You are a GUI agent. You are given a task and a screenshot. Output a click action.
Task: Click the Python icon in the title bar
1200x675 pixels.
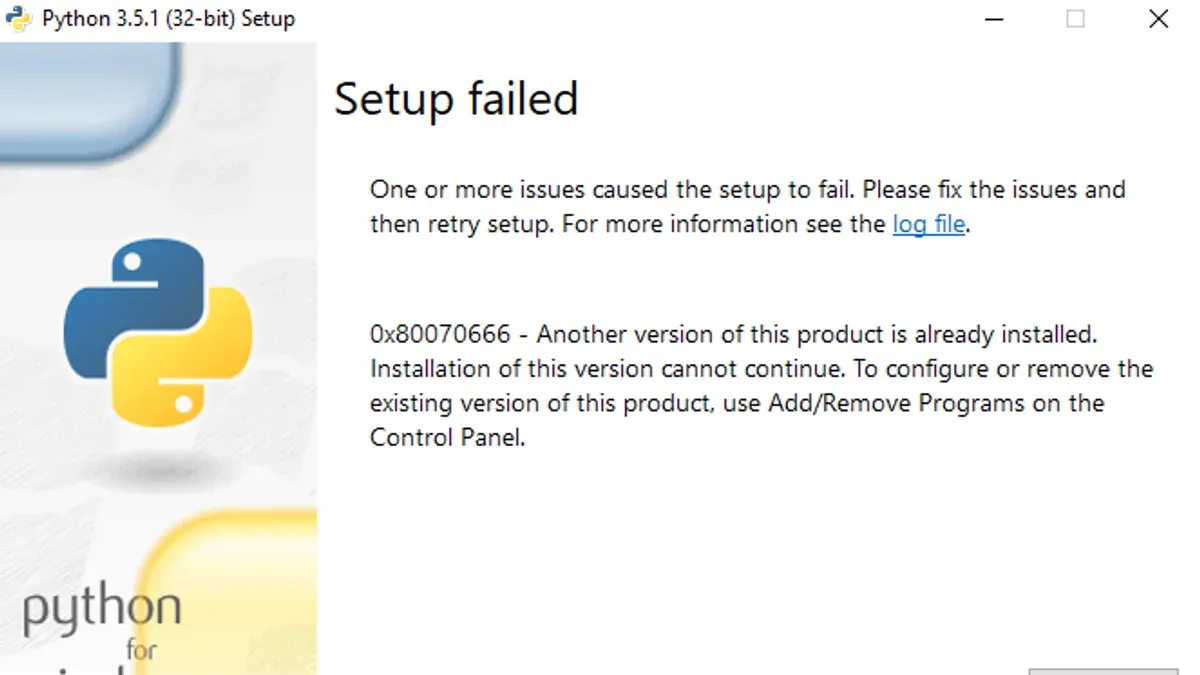19,19
